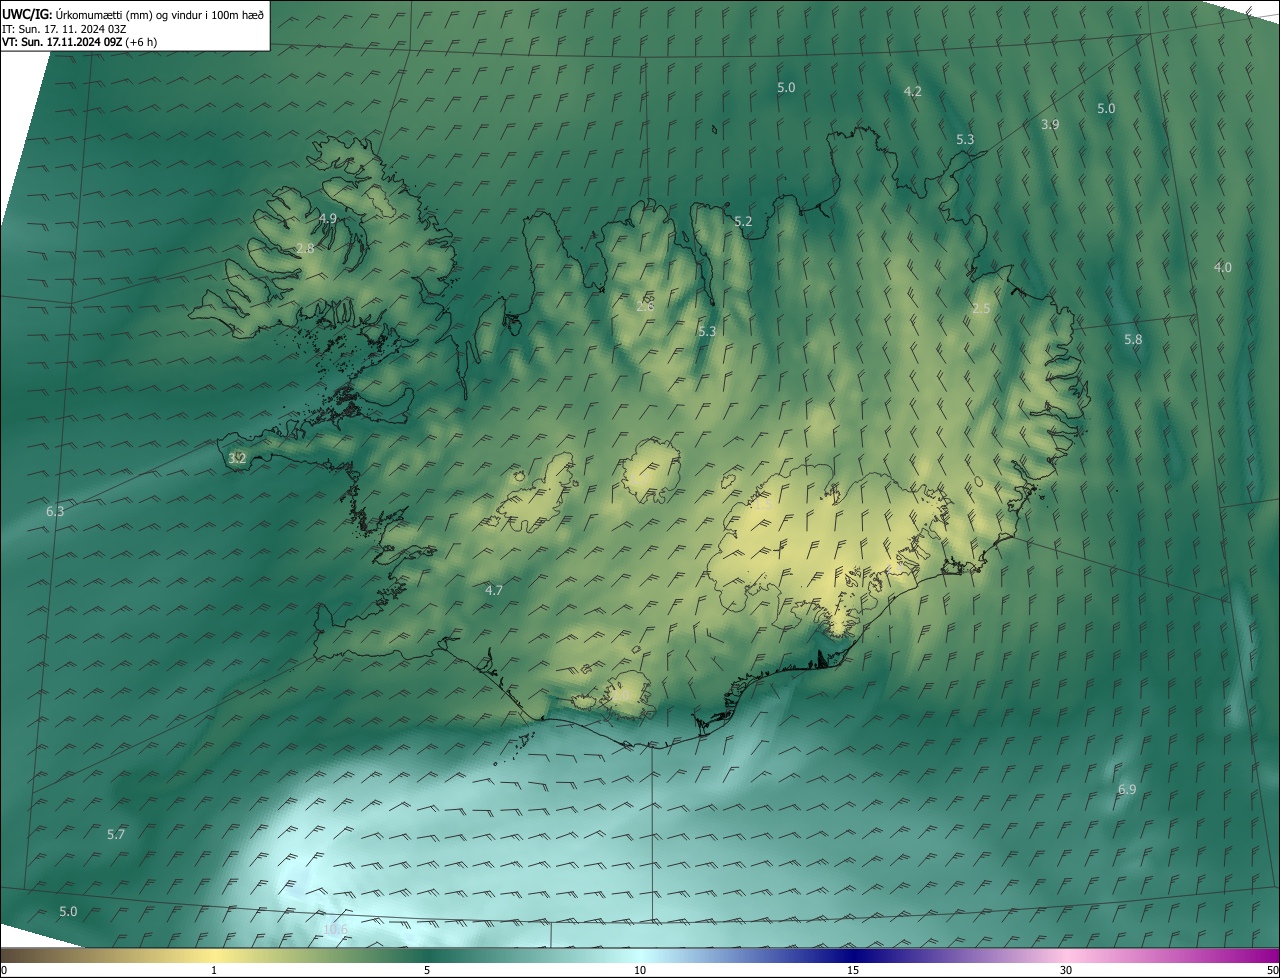Click the 4.7 value label
This screenshot has width=1280, height=978.
pyautogui.click(x=493, y=590)
